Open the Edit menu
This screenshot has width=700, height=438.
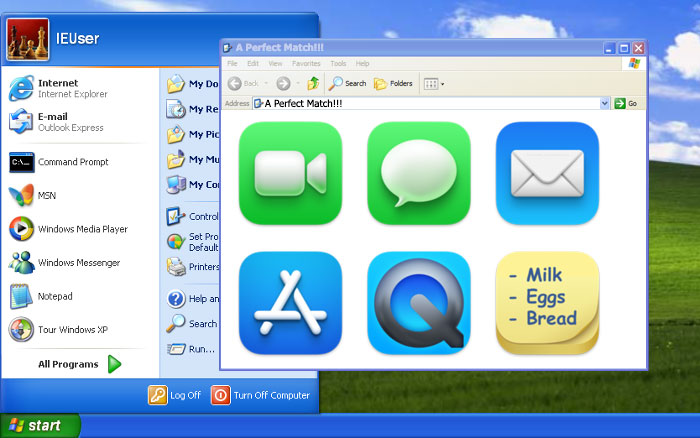253,63
